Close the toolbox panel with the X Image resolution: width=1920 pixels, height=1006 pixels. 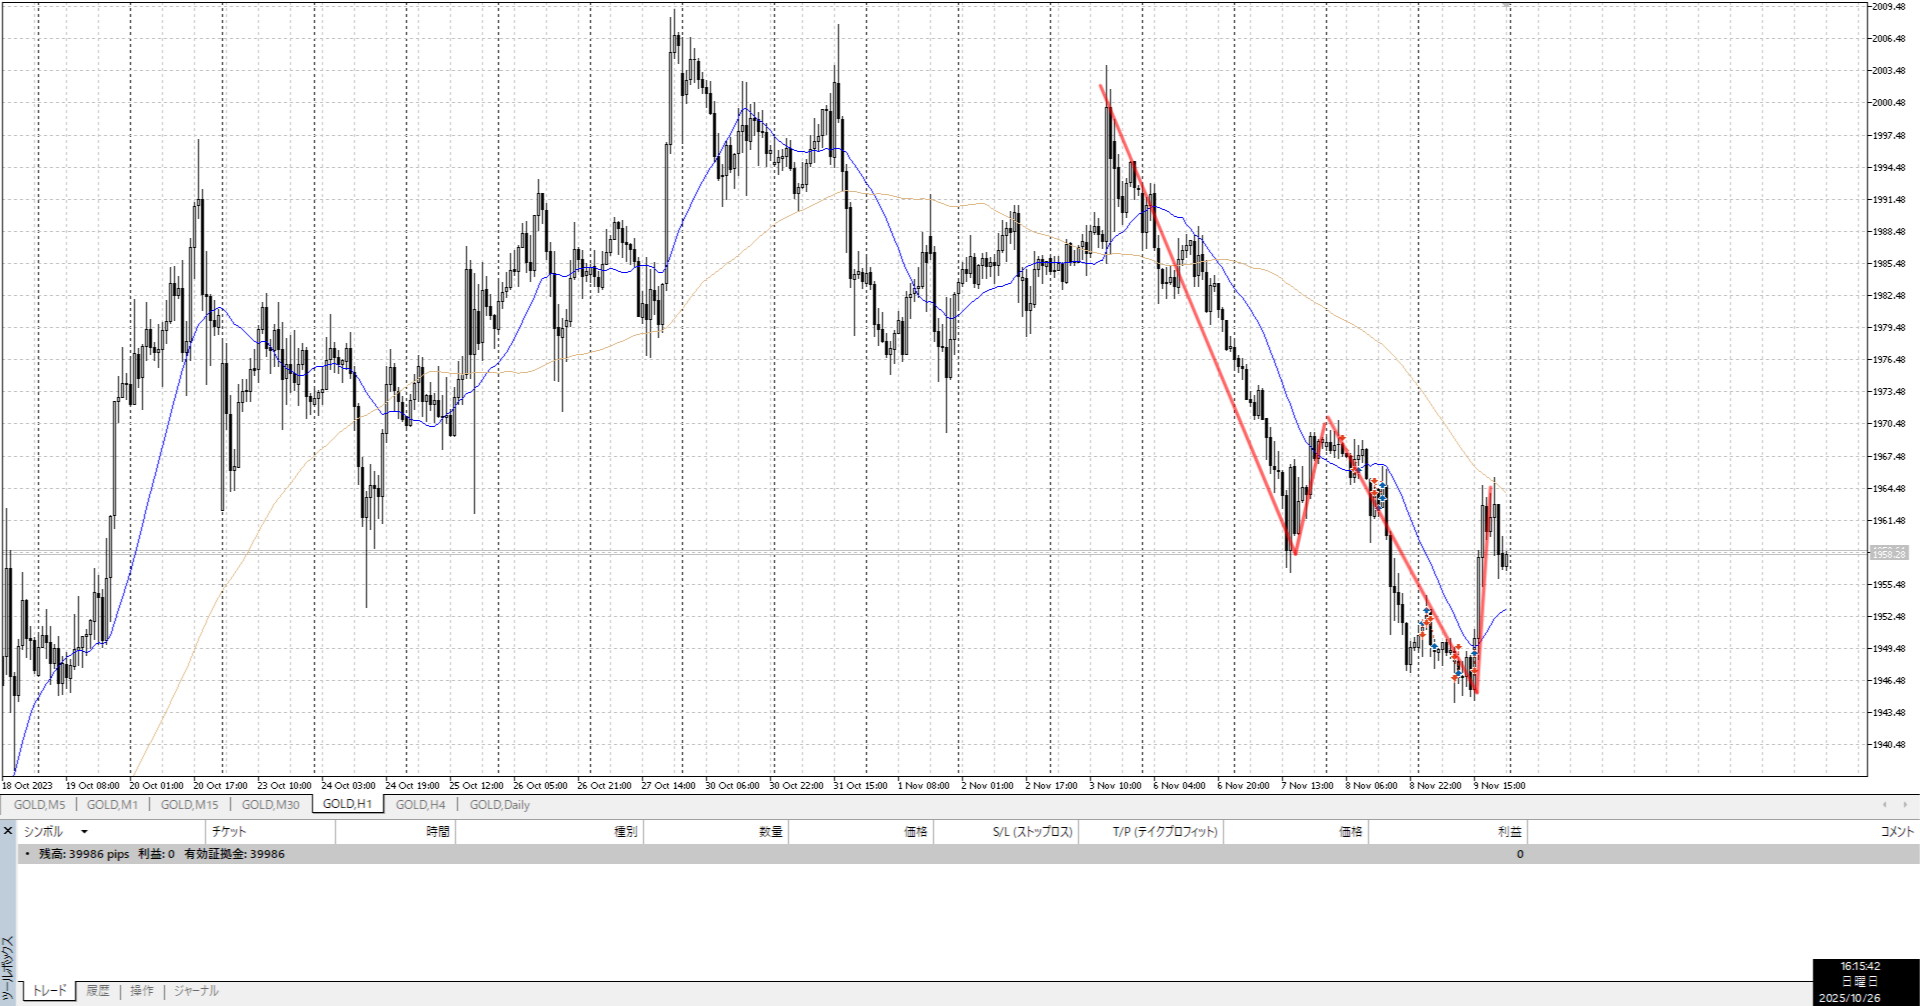tap(8, 831)
